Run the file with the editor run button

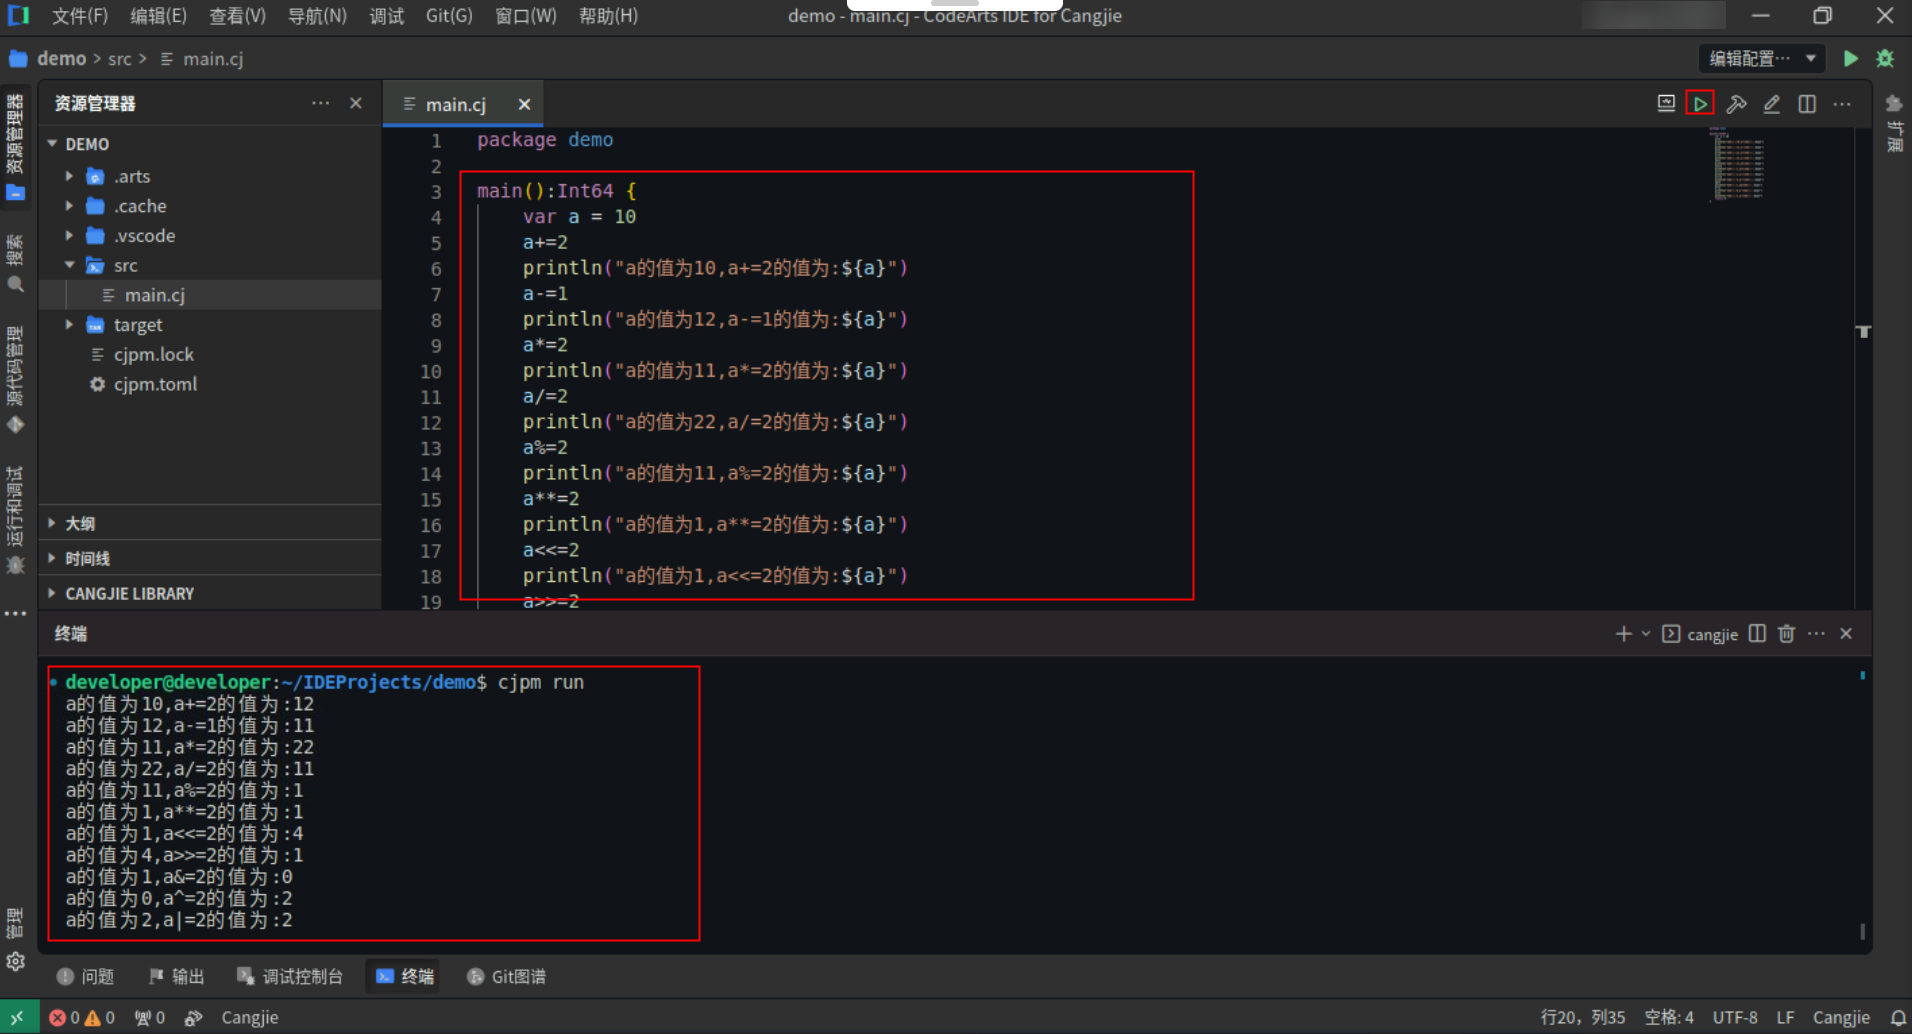[1700, 104]
